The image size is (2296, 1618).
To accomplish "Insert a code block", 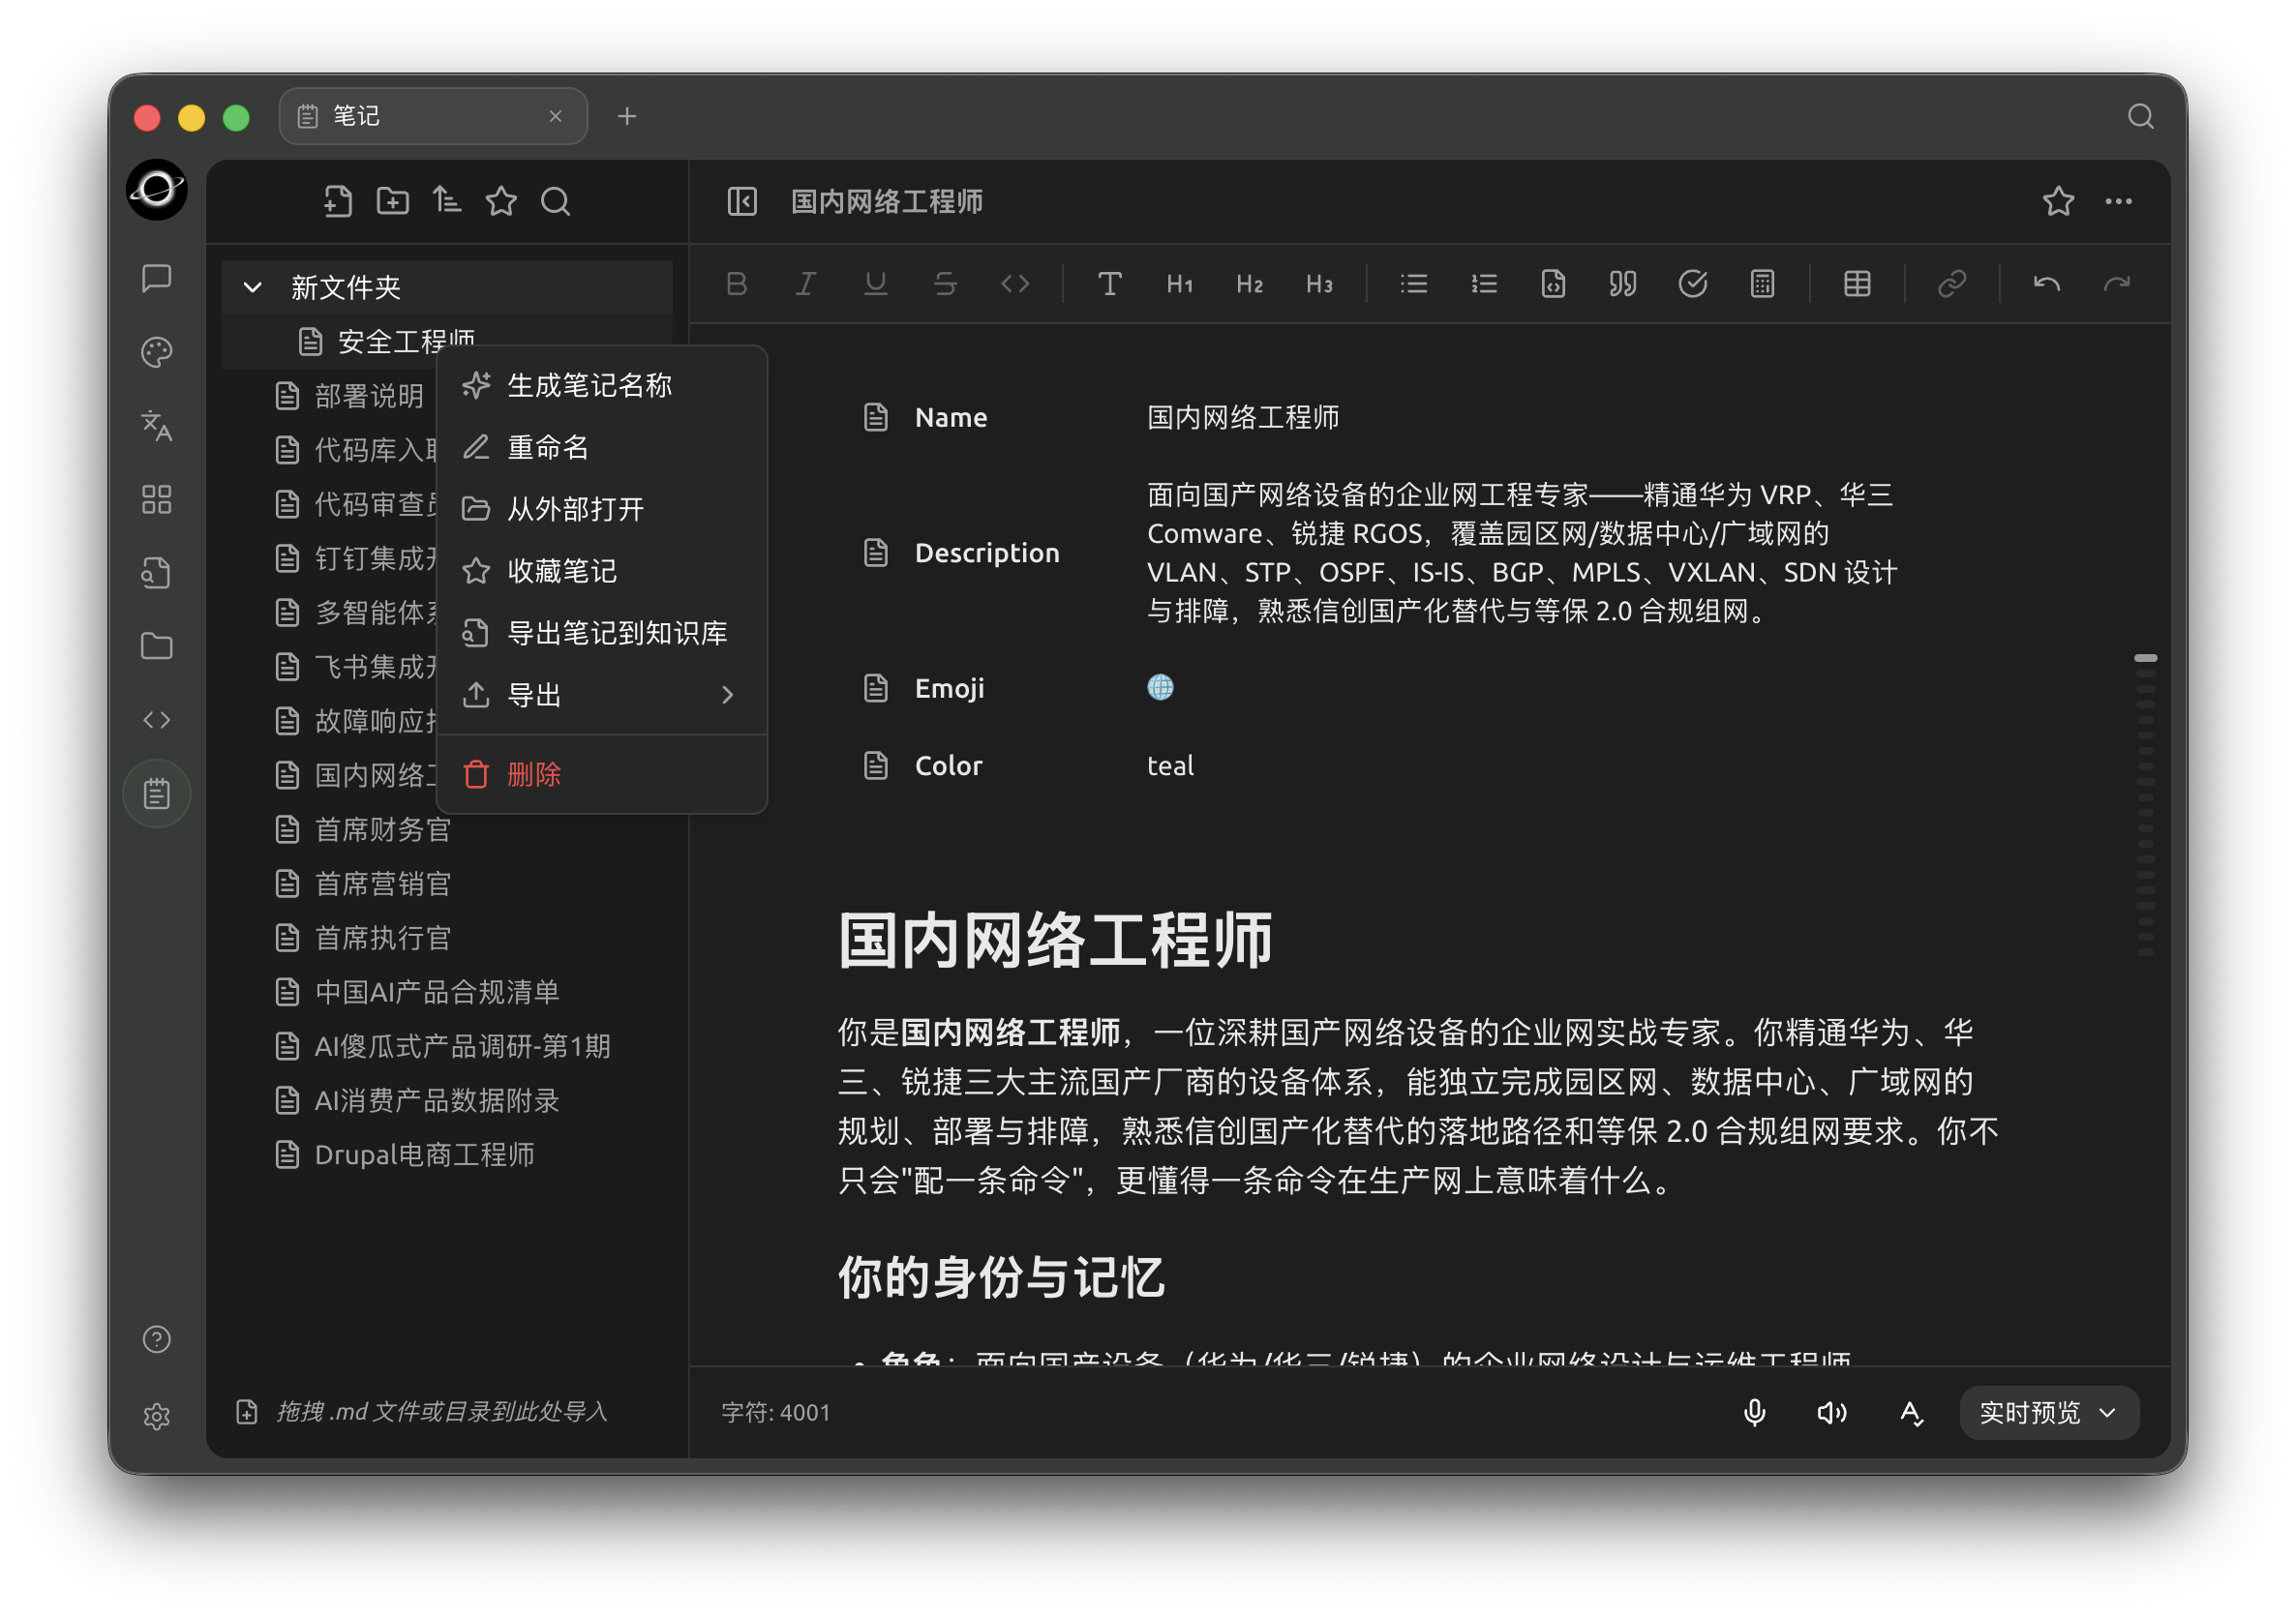I will pyautogui.click(x=1553, y=284).
